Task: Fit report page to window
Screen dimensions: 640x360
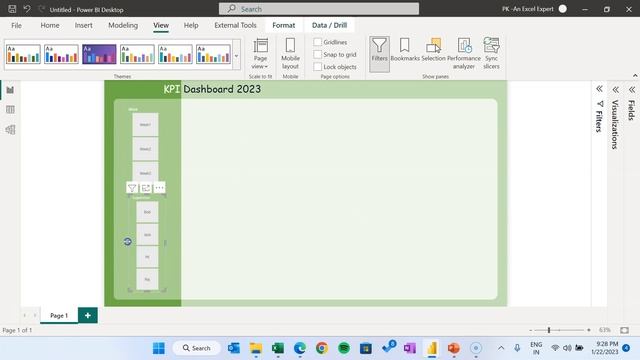Action: point(624,330)
